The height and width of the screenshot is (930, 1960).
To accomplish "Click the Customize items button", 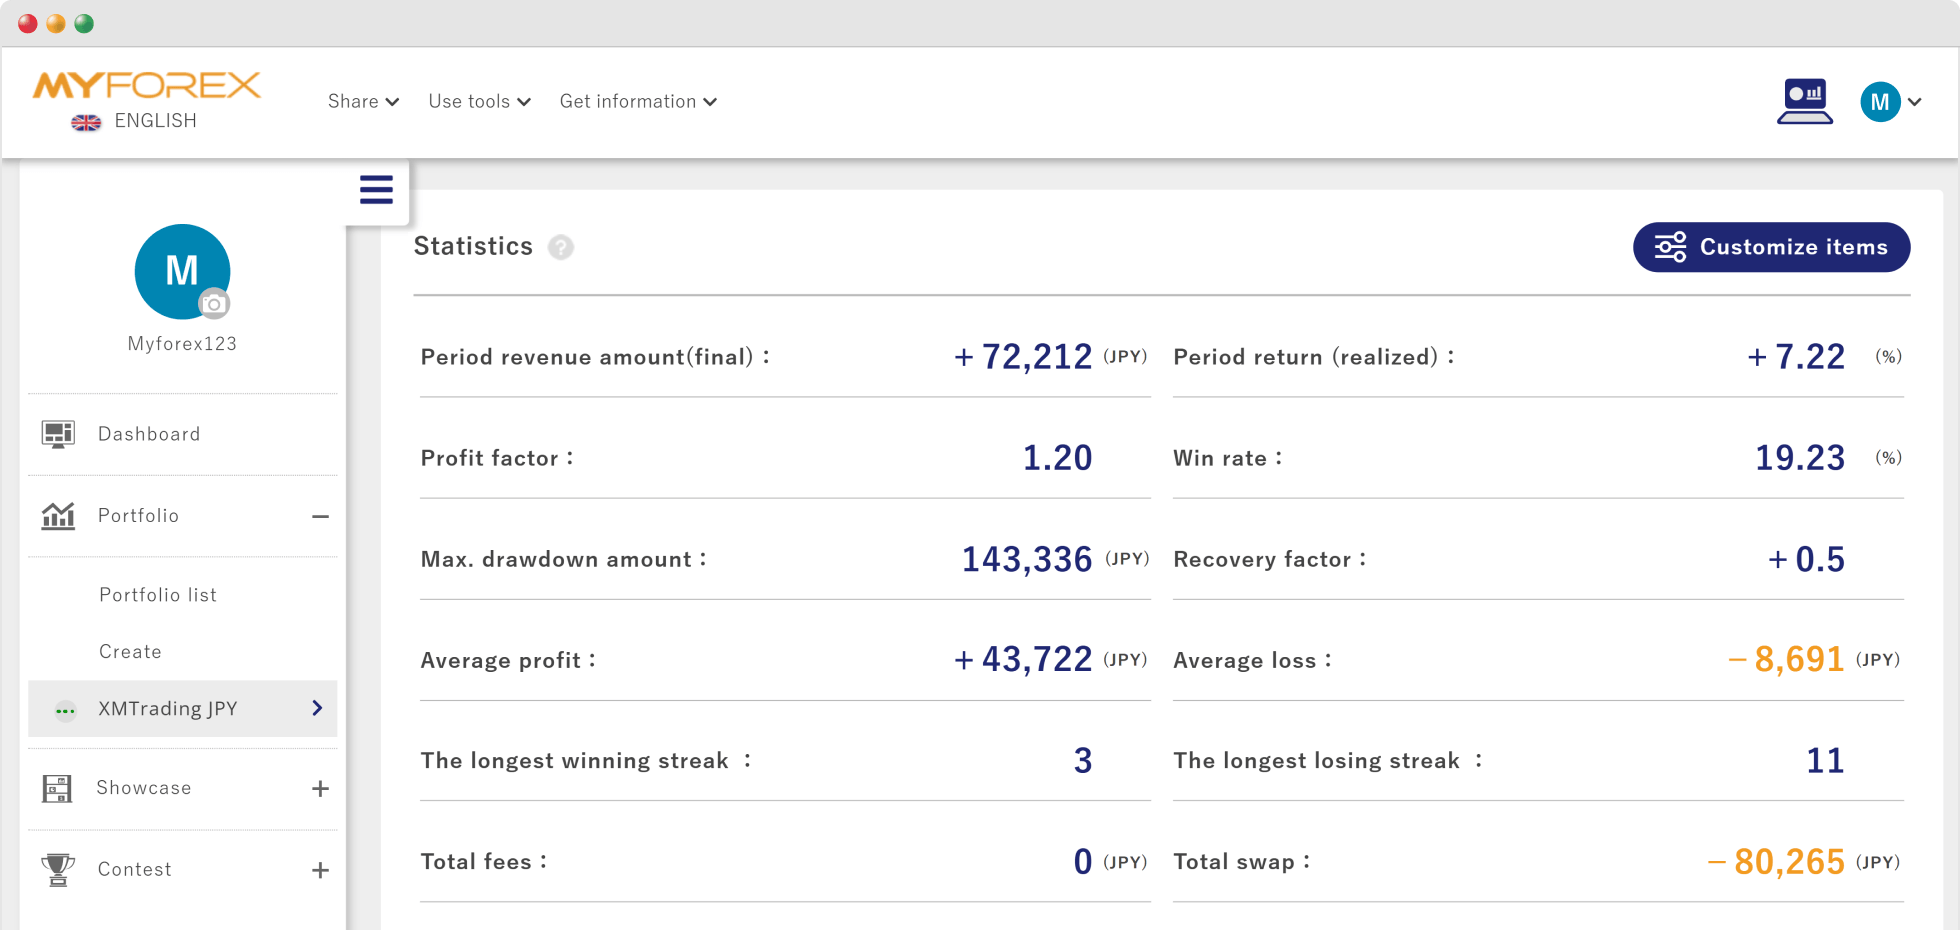I will pos(1771,247).
